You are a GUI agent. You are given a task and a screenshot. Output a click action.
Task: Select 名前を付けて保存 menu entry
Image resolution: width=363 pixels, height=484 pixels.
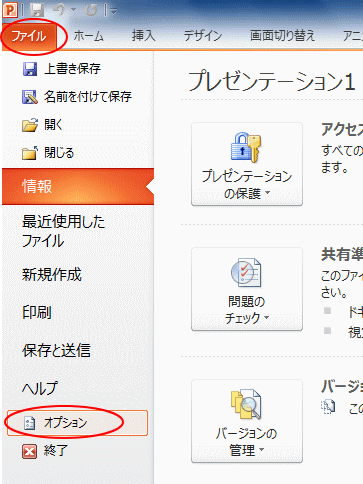point(88,97)
